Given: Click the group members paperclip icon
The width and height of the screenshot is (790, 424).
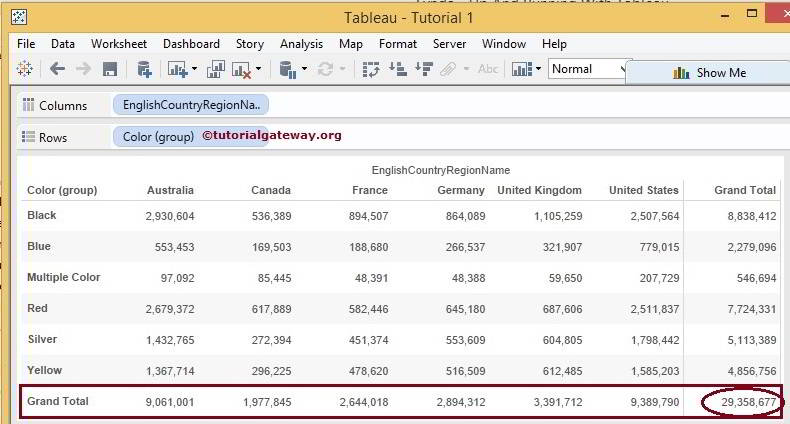Looking at the screenshot, I should point(448,69).
